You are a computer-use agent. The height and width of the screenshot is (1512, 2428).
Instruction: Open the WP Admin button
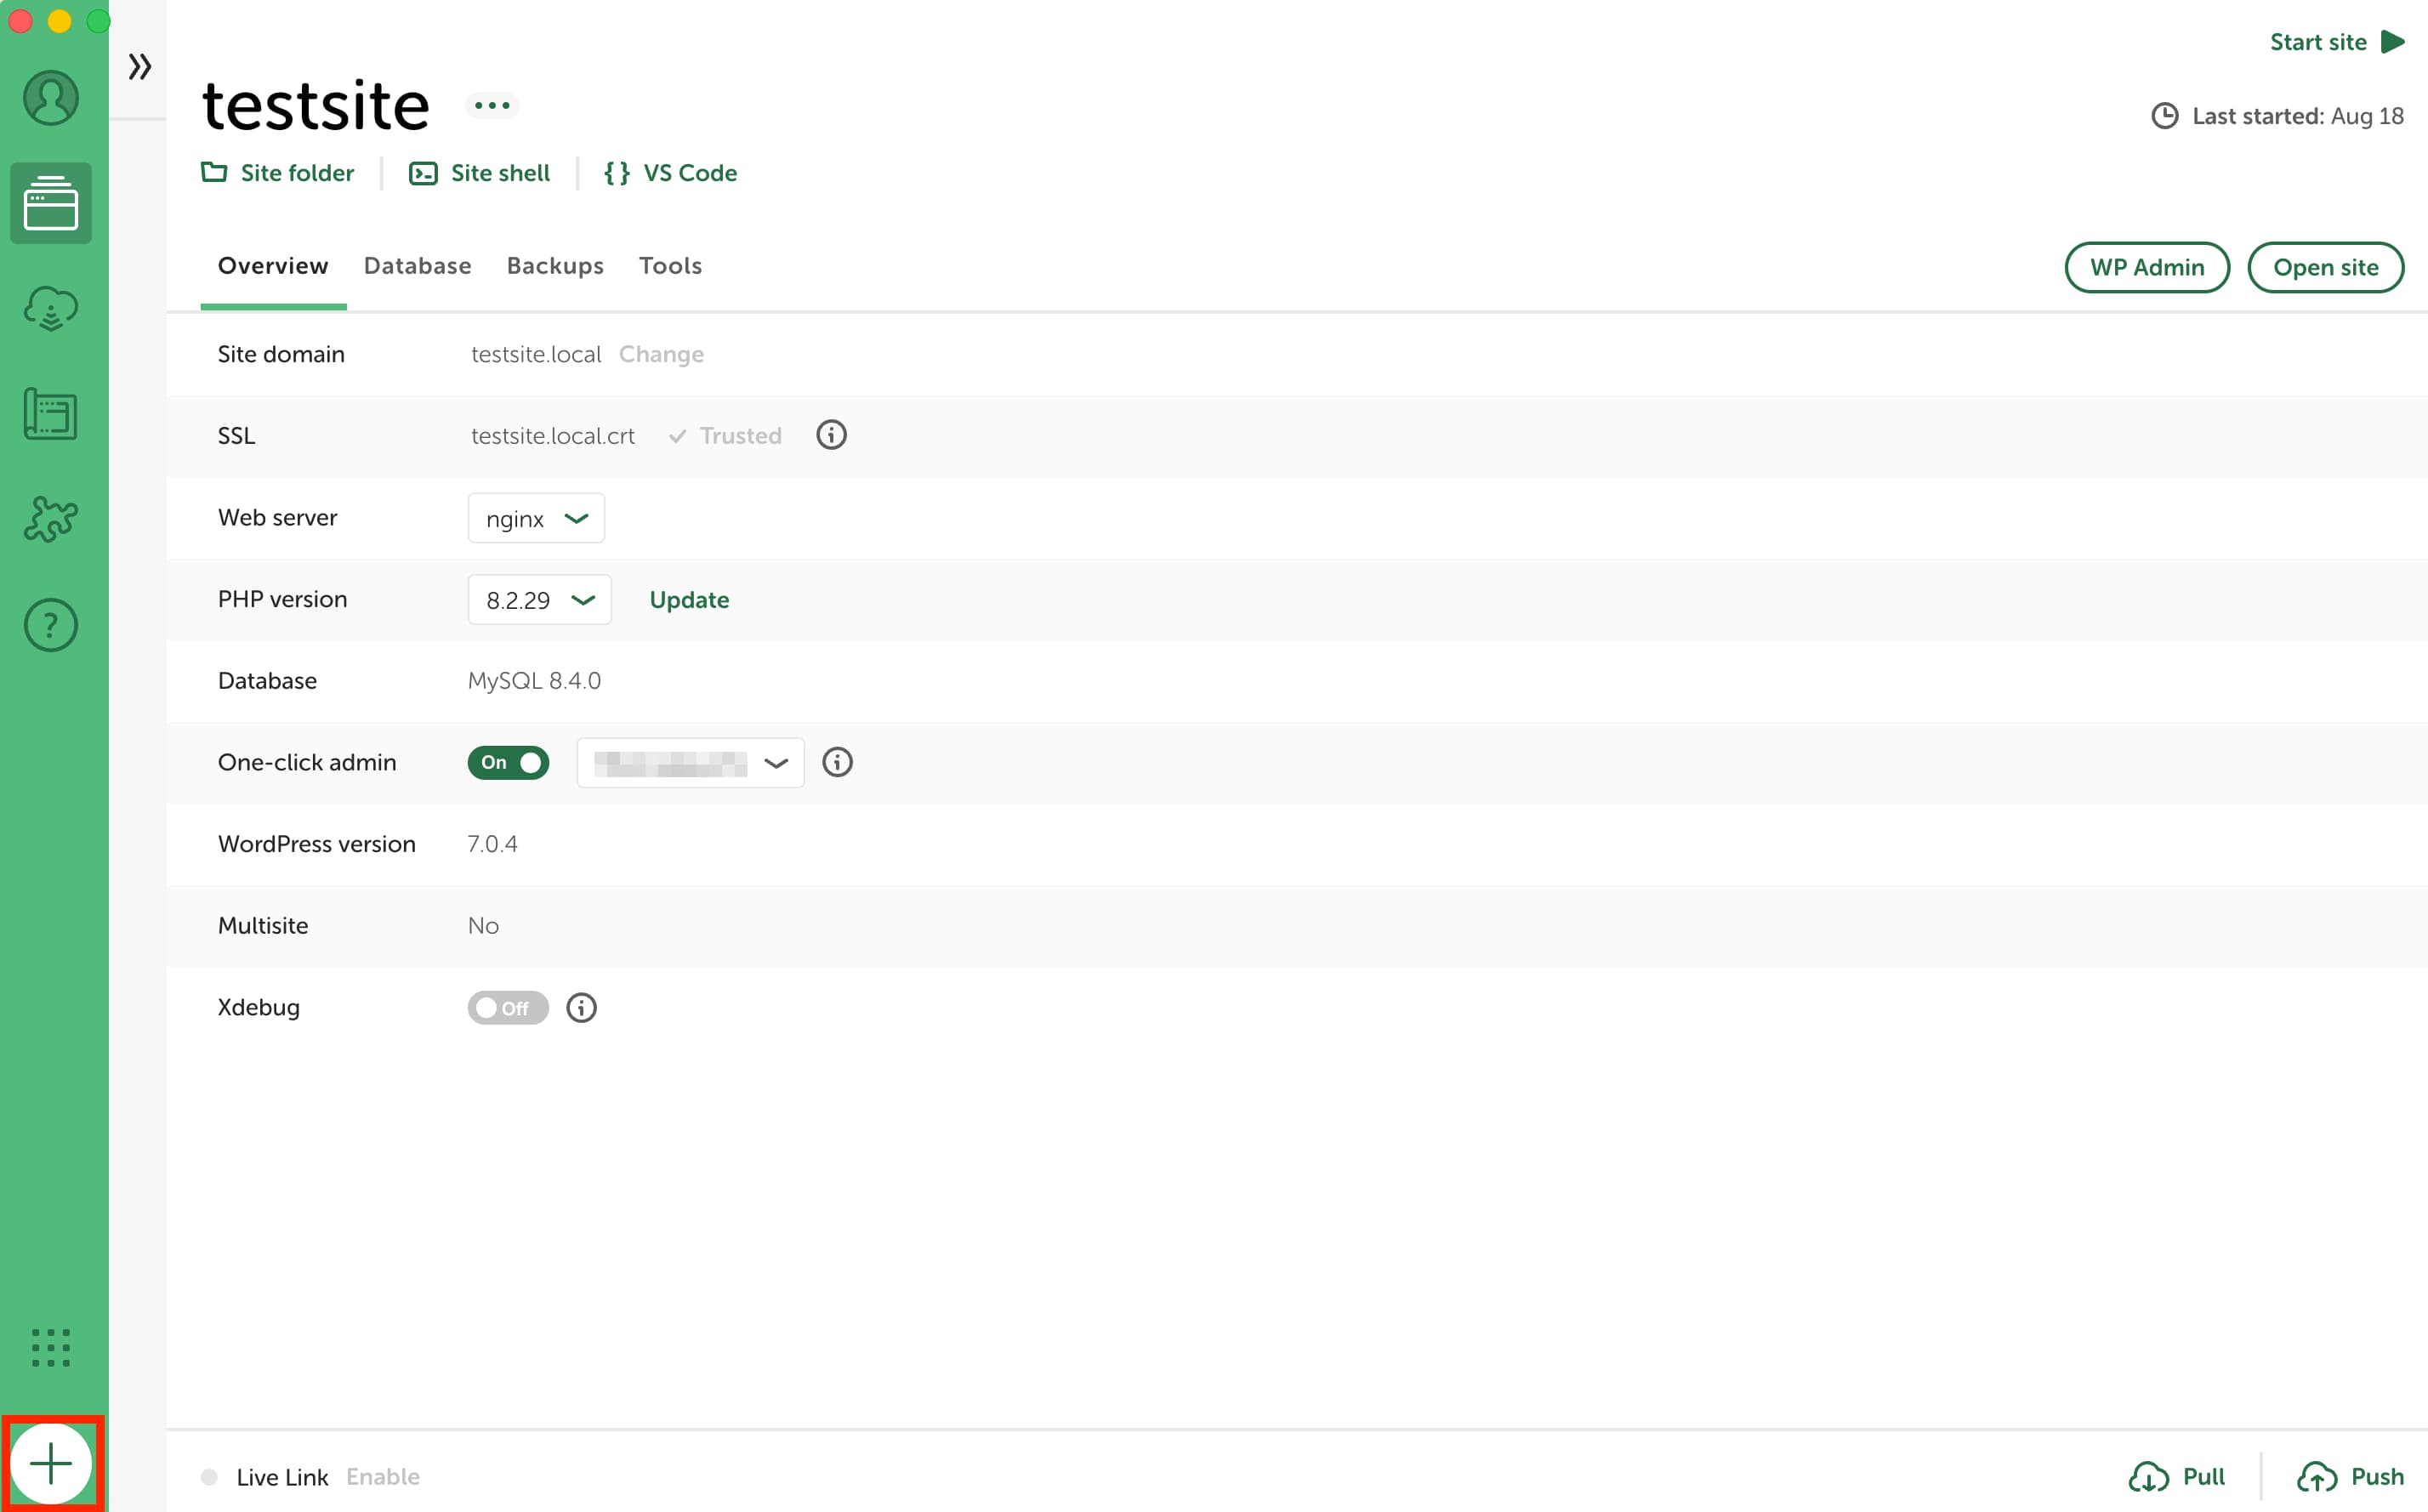2147,267
